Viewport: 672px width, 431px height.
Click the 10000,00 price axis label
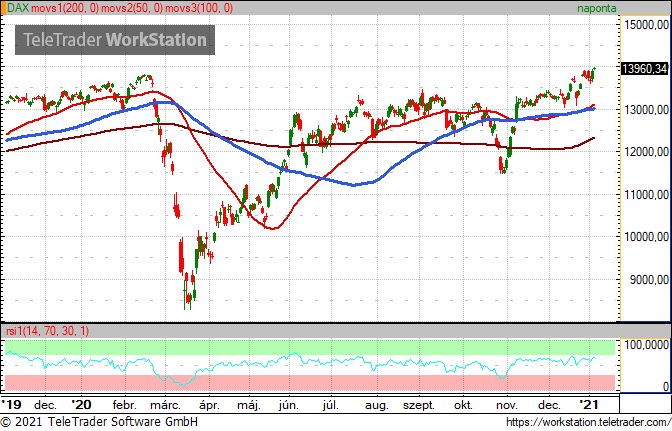click(x=646, y=237)
